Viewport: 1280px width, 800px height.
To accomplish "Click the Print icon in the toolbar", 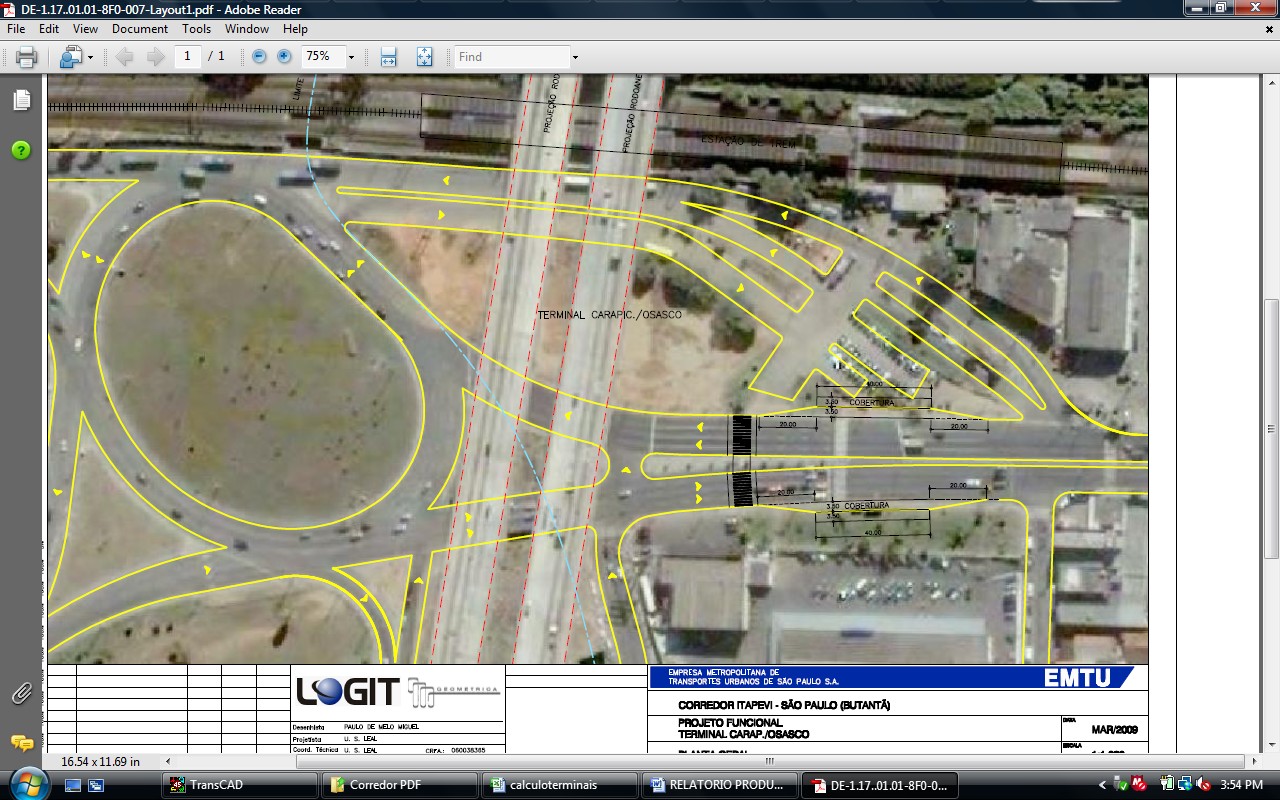I will tap(27, 57).
